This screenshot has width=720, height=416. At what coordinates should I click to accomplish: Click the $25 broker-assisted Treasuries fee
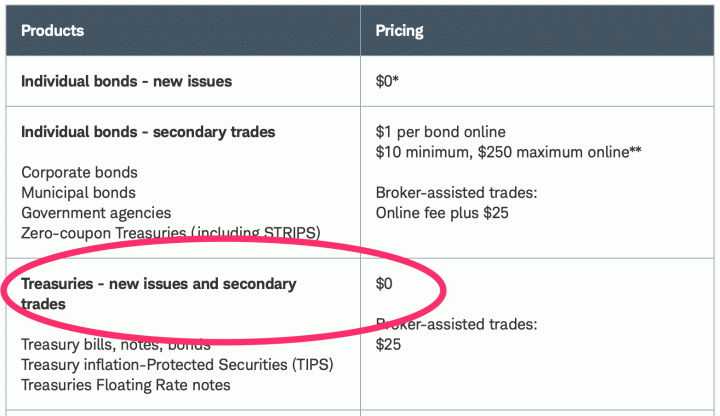(x=388, y=344)
